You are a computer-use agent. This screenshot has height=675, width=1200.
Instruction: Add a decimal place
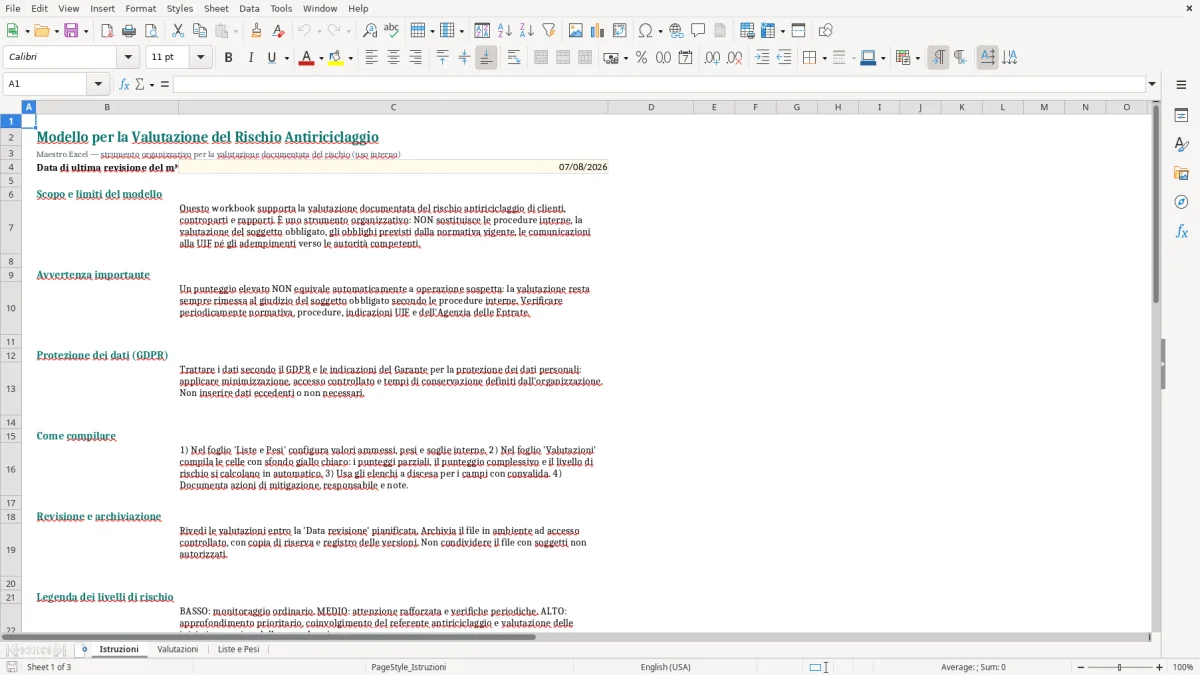coord(712,58)
